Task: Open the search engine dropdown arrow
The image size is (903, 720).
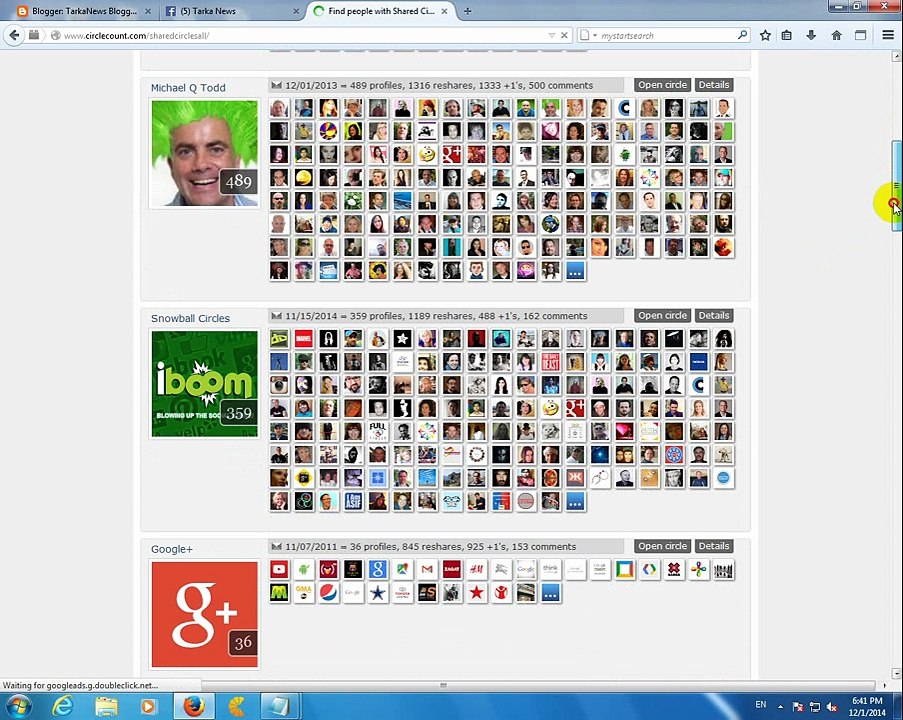Action: coord(595,35)
